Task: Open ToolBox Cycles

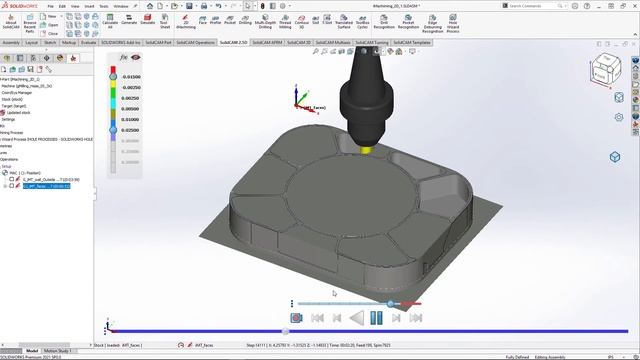Action: coord(362,21)
